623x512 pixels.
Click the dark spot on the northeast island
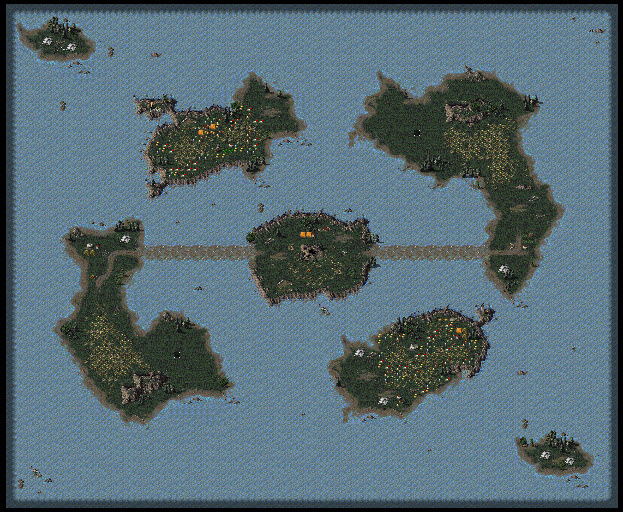coord(417,131)
